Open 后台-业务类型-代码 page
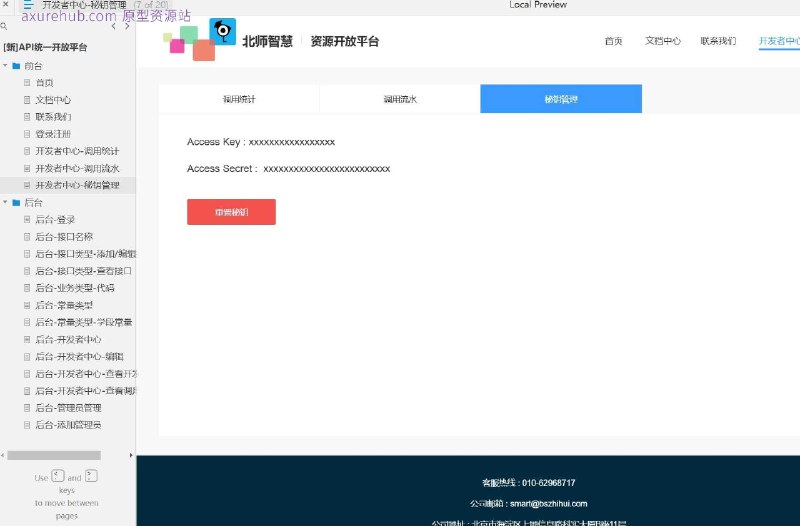Image resolution: width=800 pixels, height=526 pixels. point(75,288)
